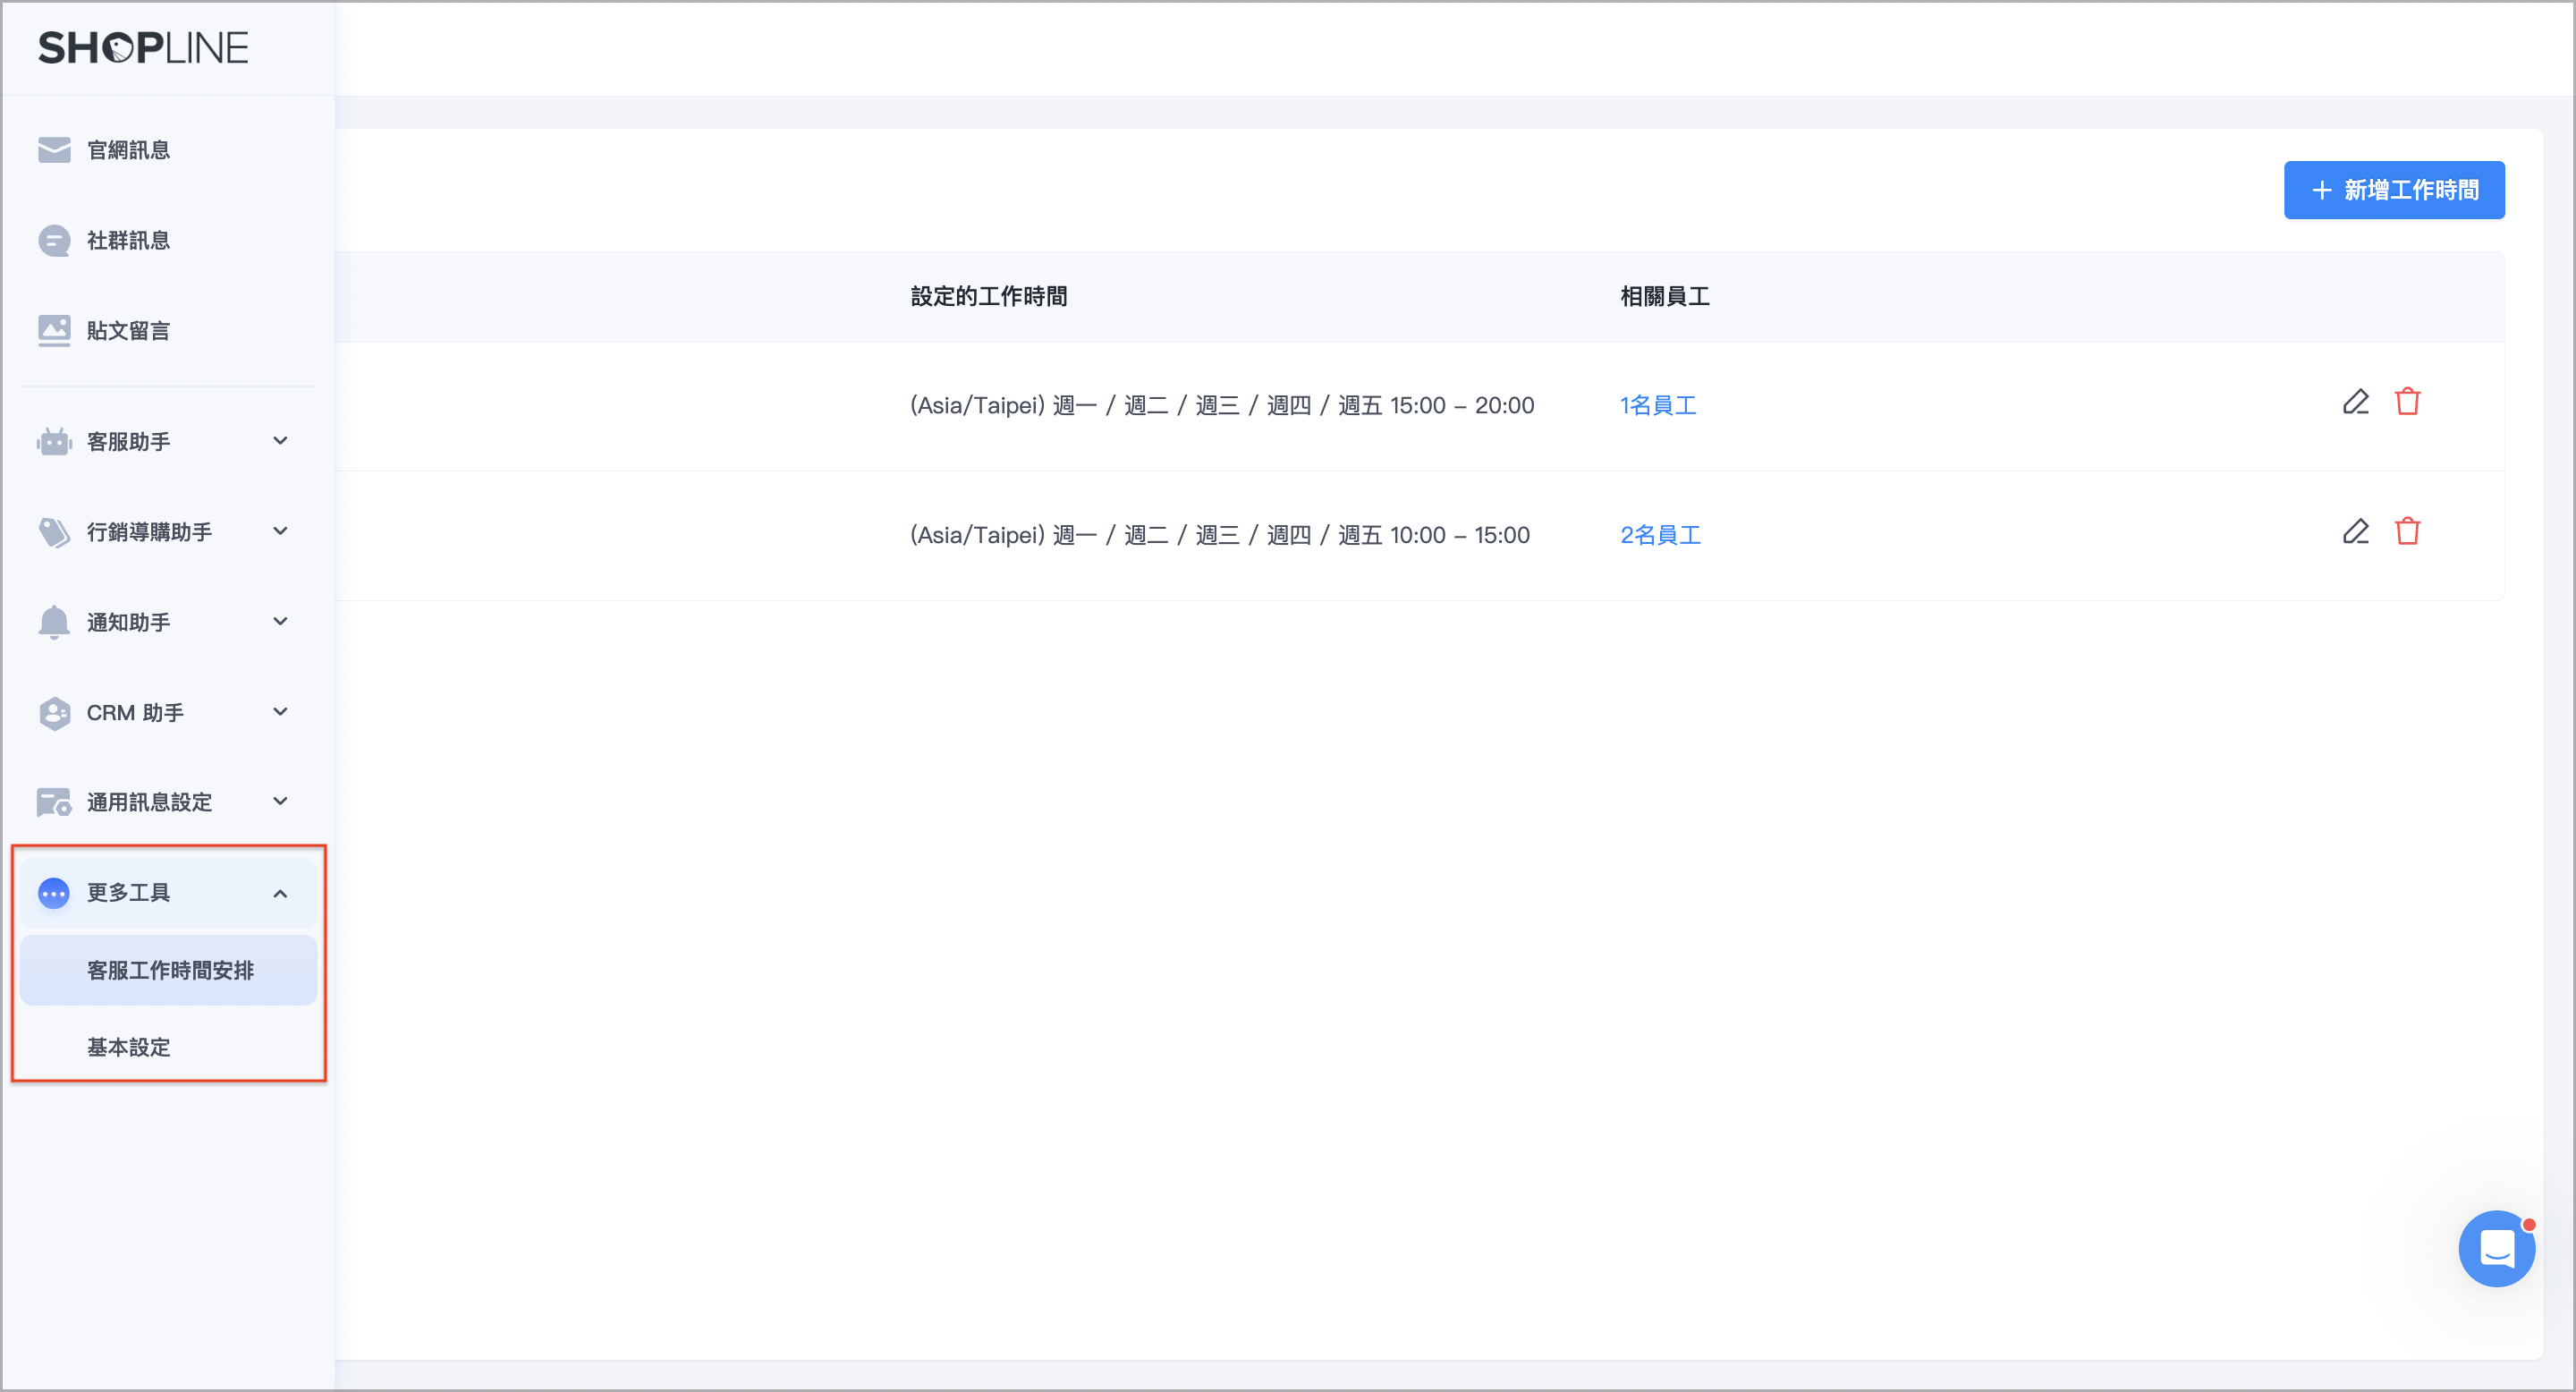Screen dimensions: 2576x1392
Task: Open the blue chat support widget
Action: click(x=2497, y=1249)
